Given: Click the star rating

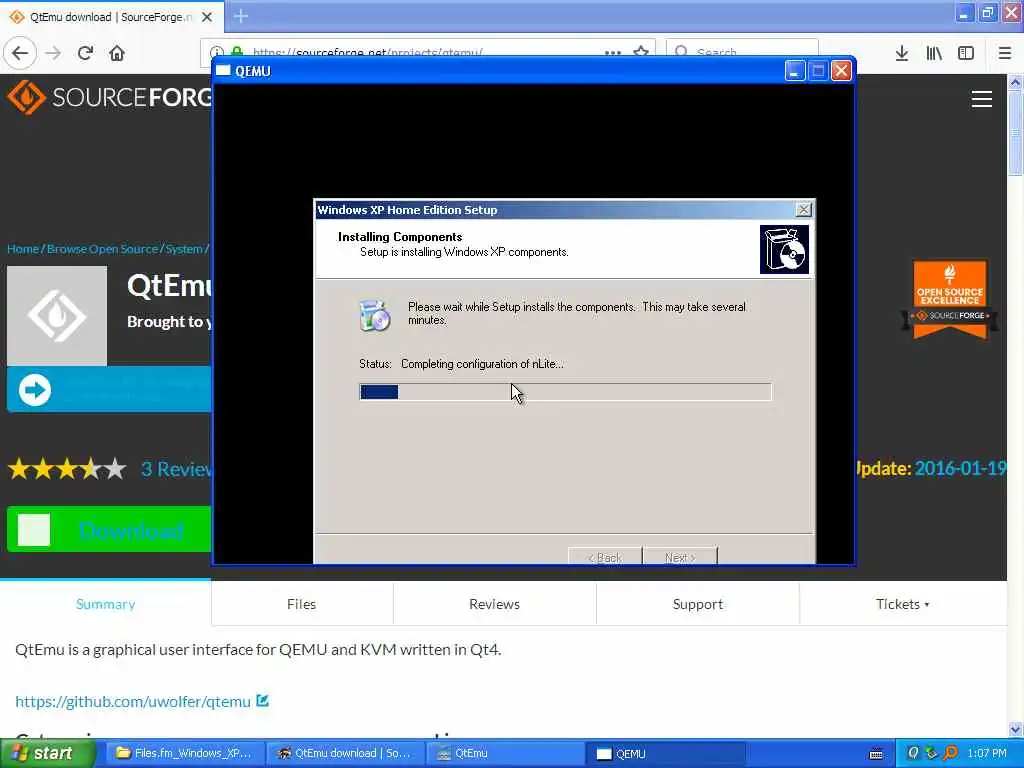Looking at the screenshot, I should [x=67, y=469].
